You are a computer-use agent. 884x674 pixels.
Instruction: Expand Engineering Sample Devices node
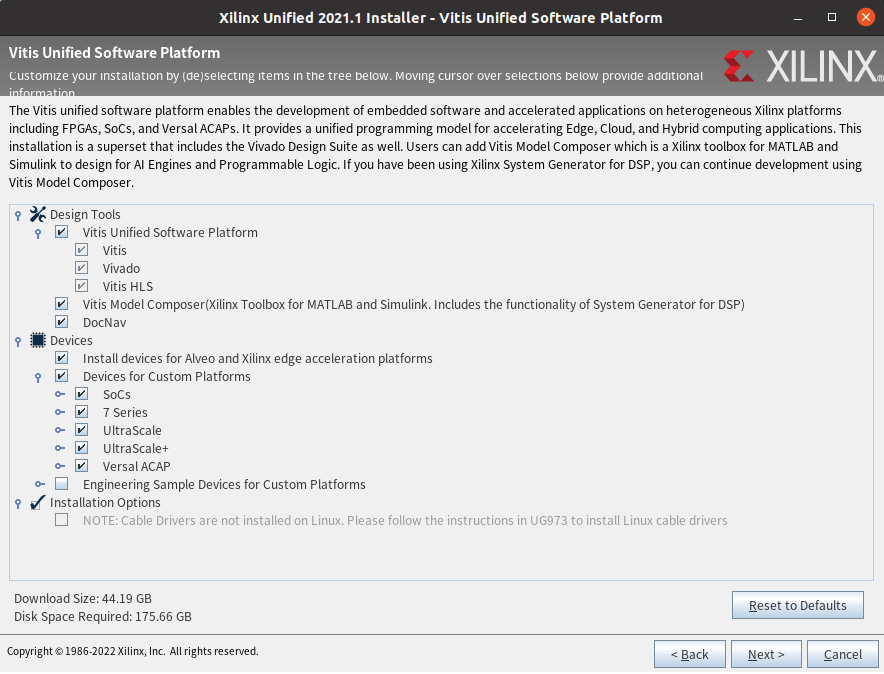40,484
